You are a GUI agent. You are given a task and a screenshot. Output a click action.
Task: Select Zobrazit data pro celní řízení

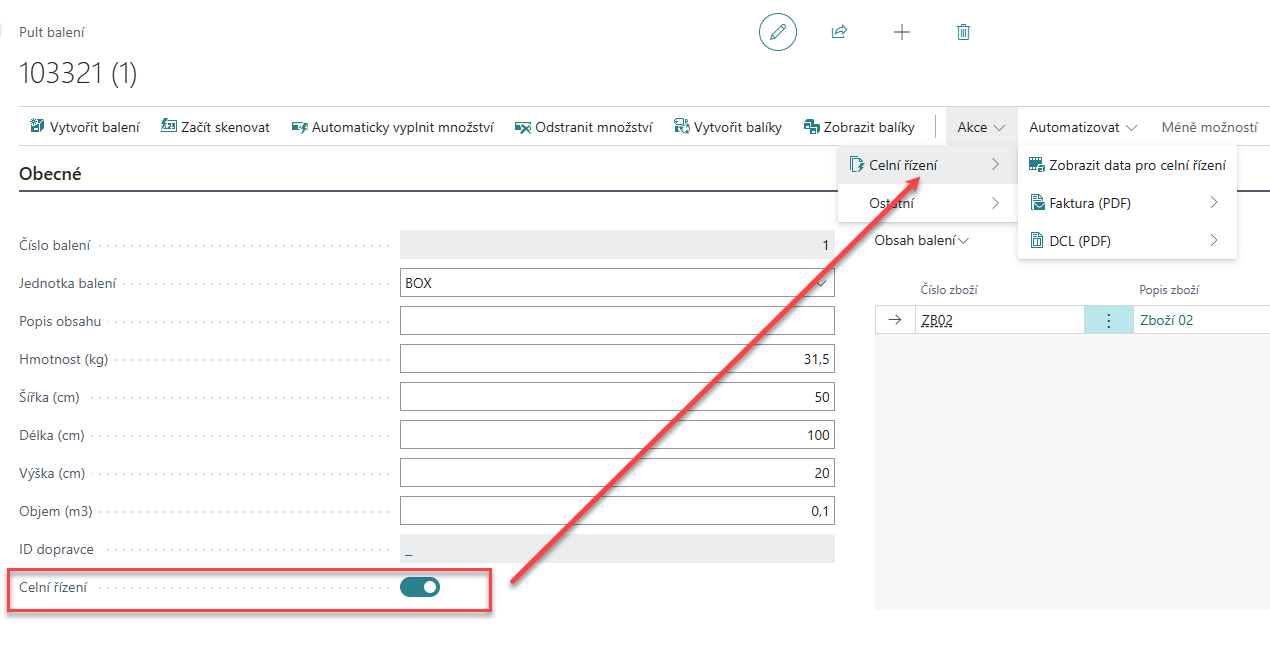[1127, 165]
